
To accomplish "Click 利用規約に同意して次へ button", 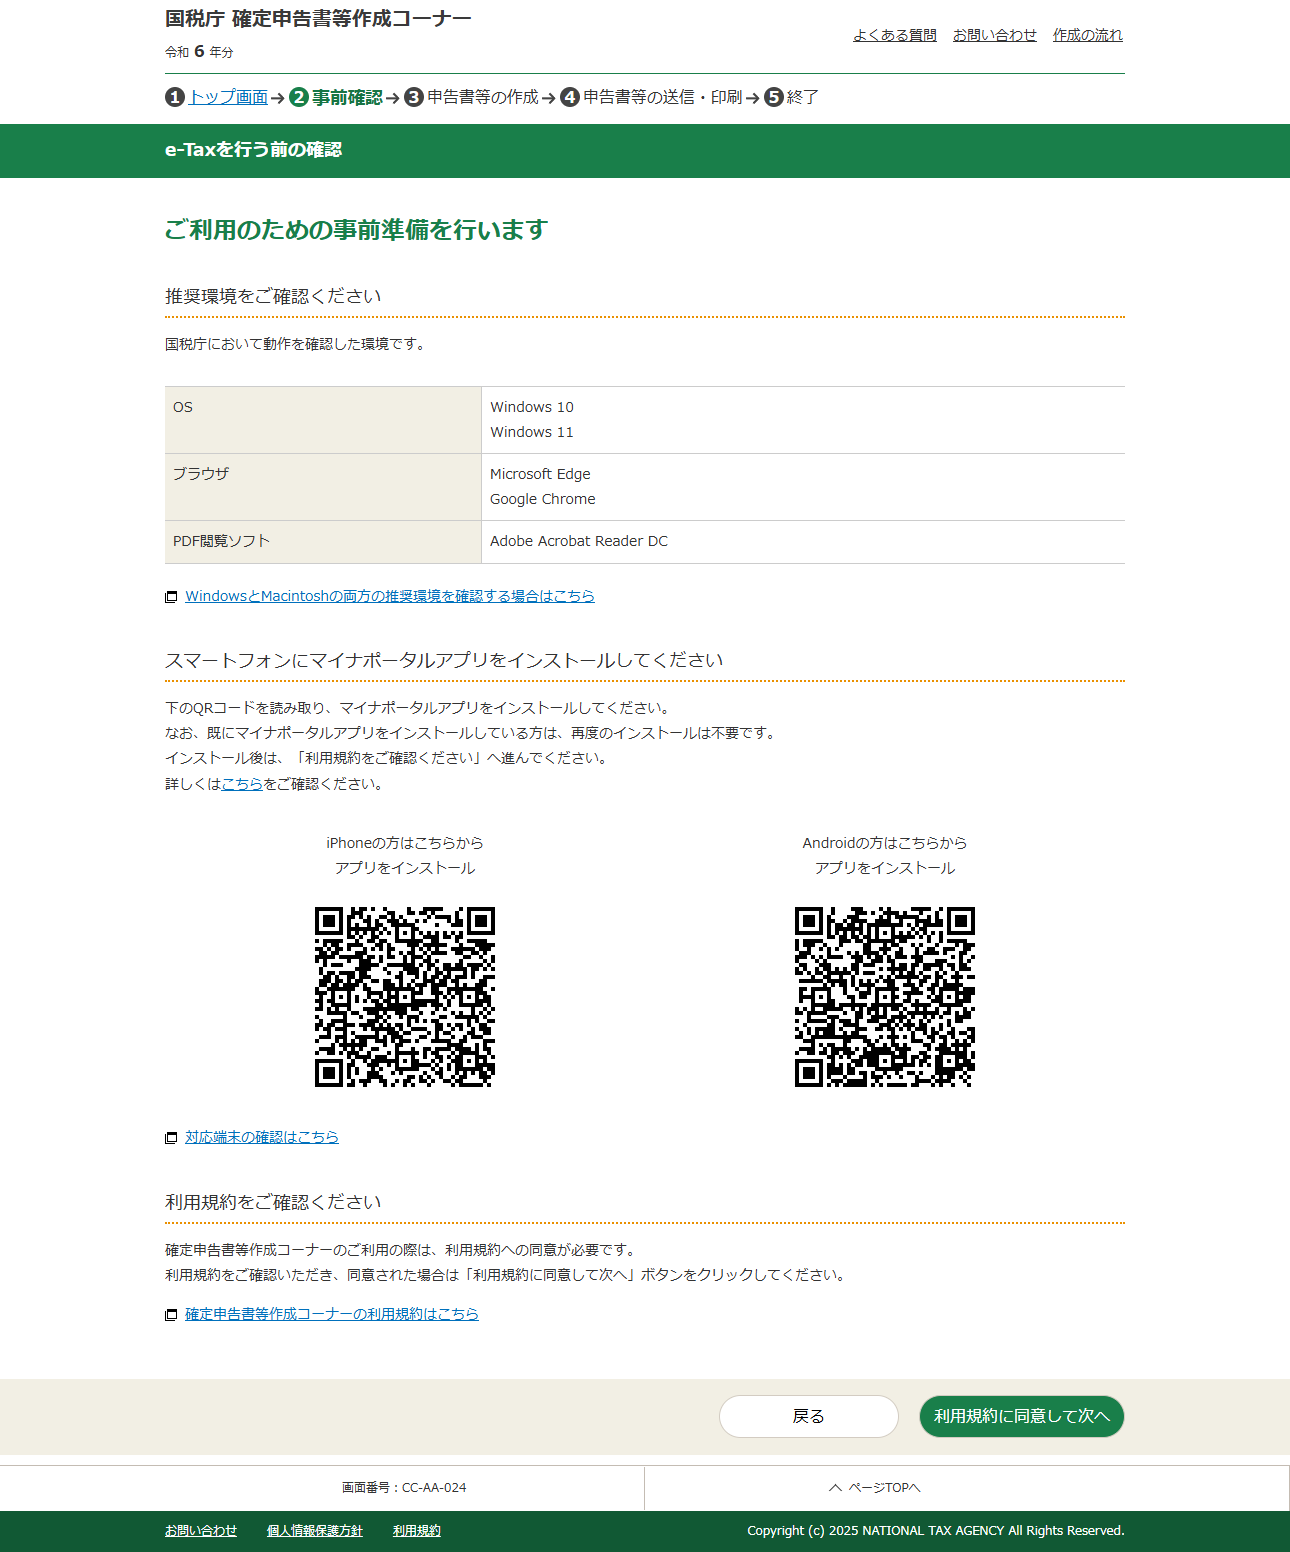I will [x=1022, y=1416].
